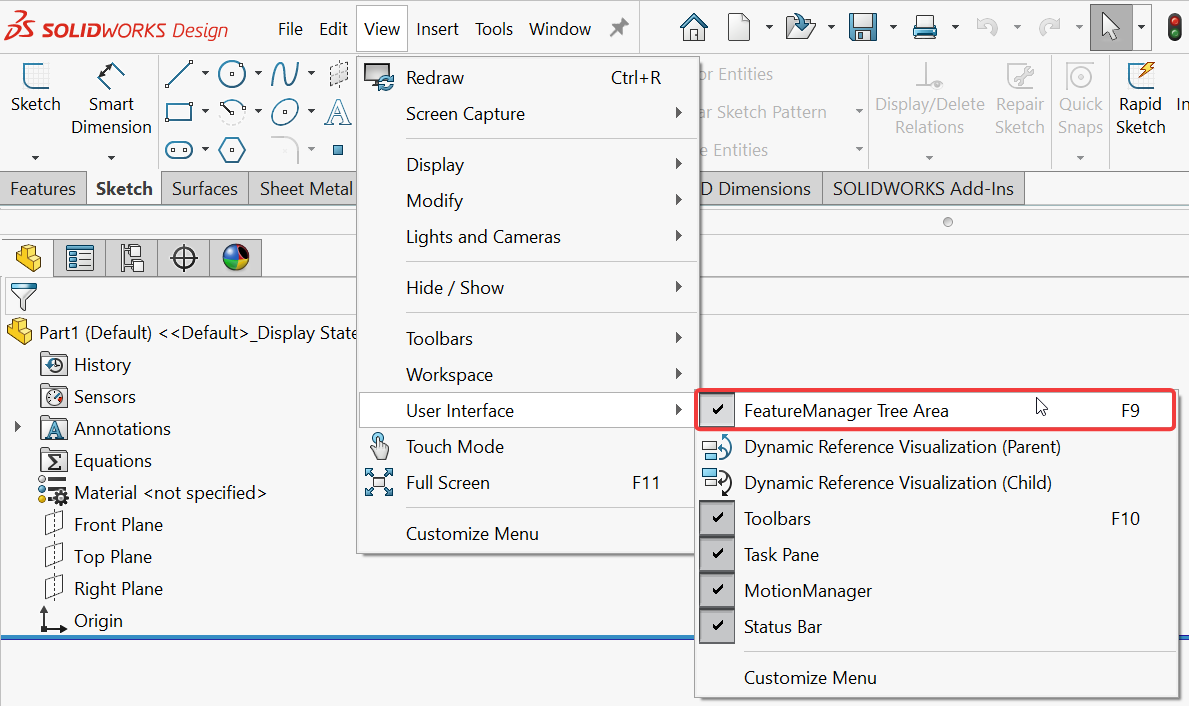The width and height of the screenshot is (1189, 706).
Task: Click the Home icon in the top toolbar
Action: [x=694, y=28]
